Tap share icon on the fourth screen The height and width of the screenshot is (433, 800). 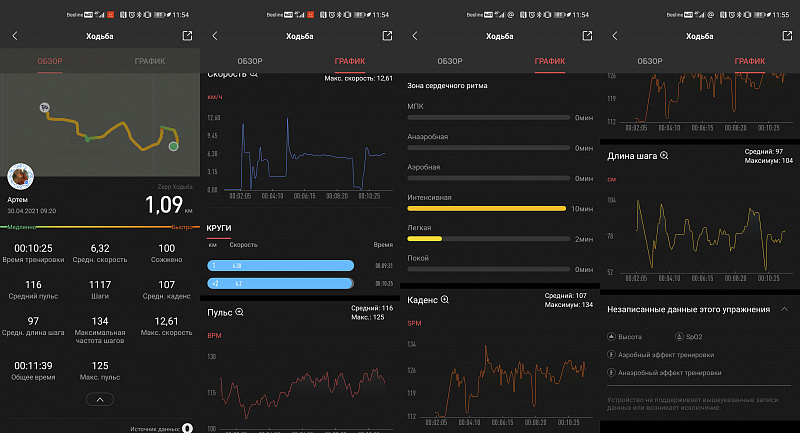point(787,36)
